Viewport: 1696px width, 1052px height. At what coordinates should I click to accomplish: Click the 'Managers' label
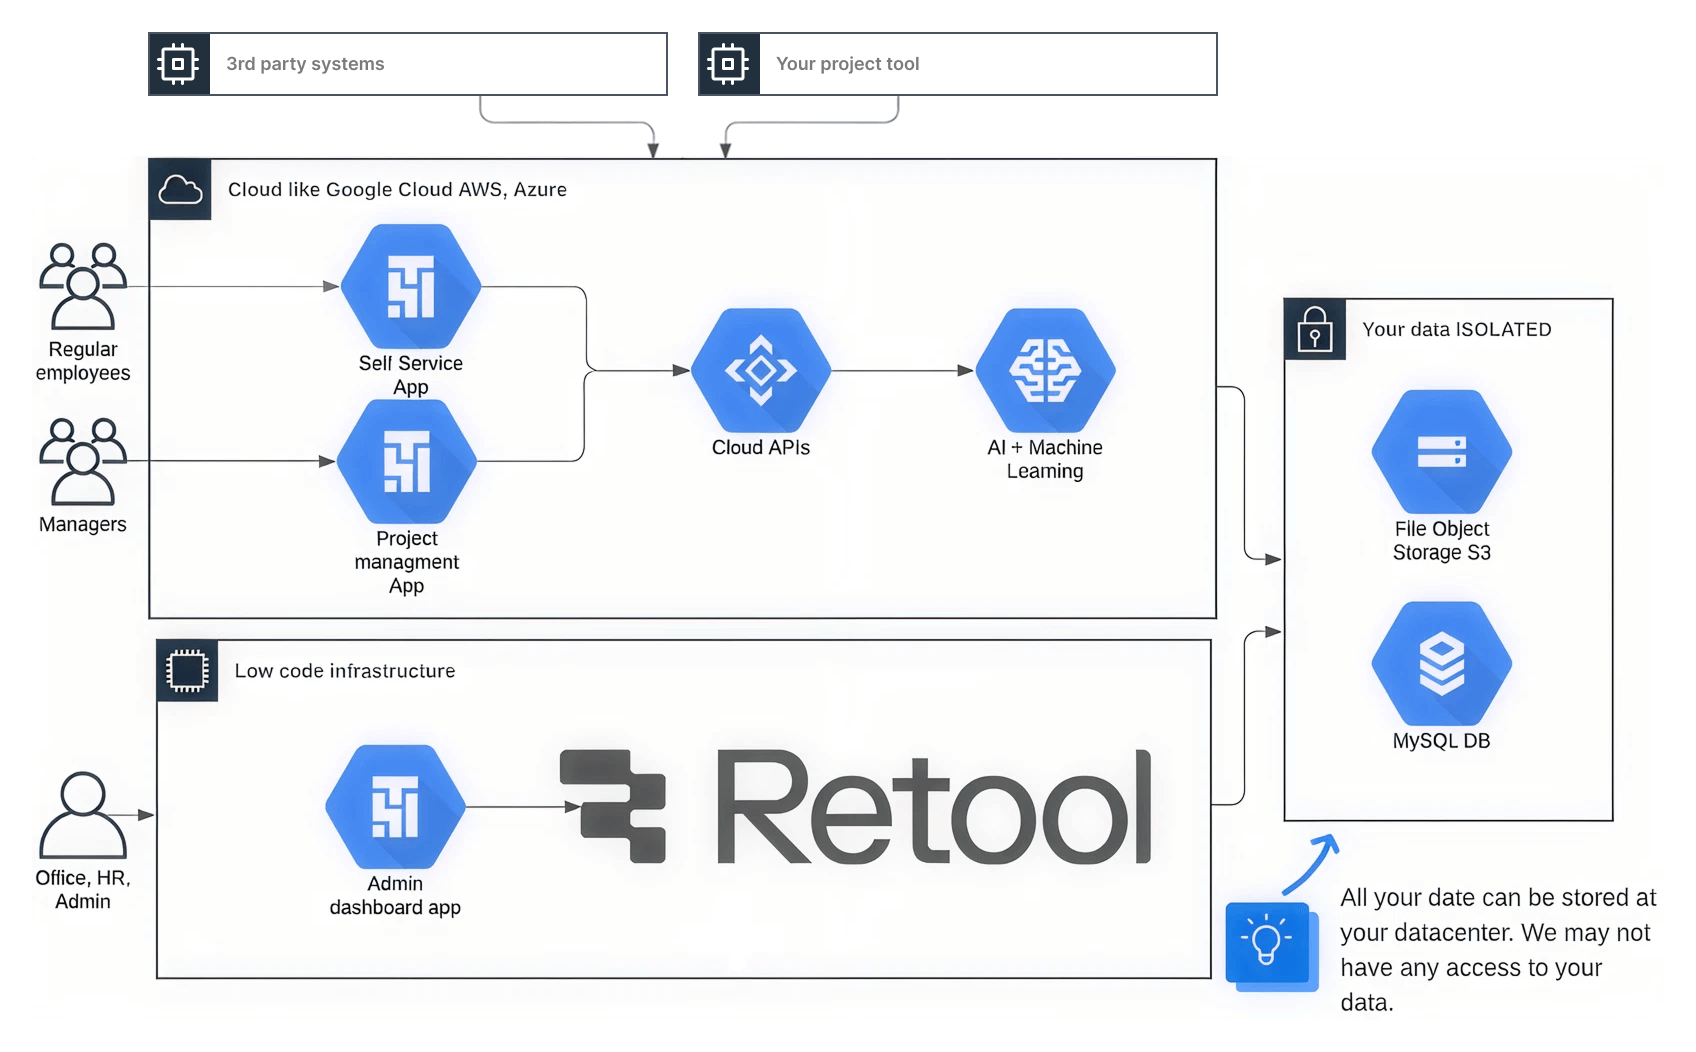coord(83,524)
